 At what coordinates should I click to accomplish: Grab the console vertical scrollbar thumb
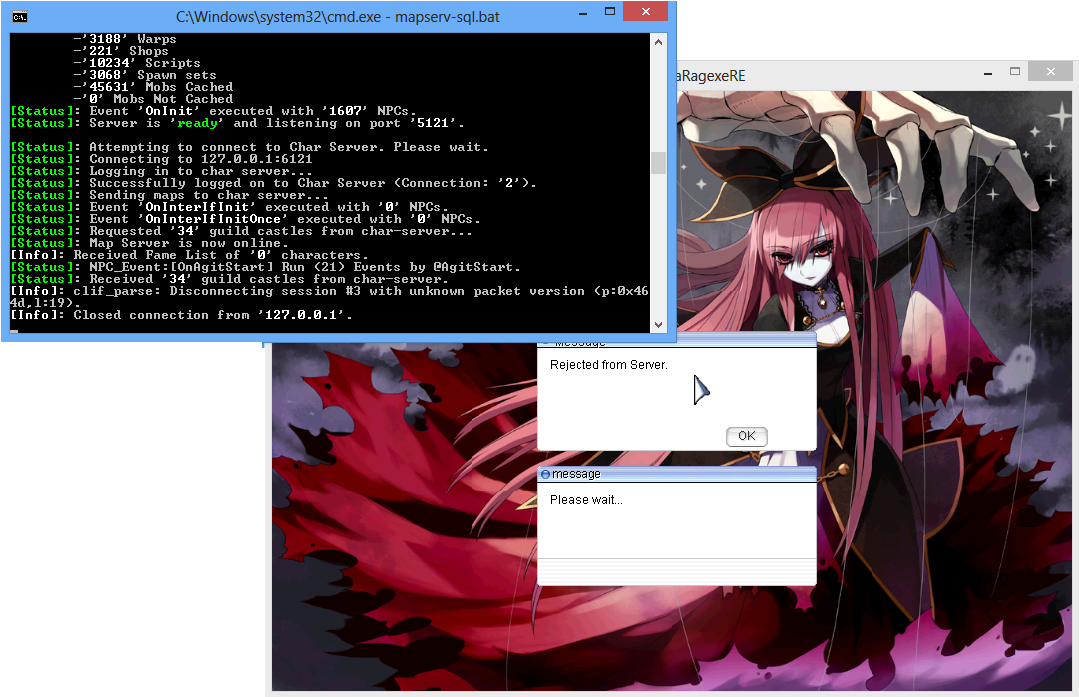(657, 163)
